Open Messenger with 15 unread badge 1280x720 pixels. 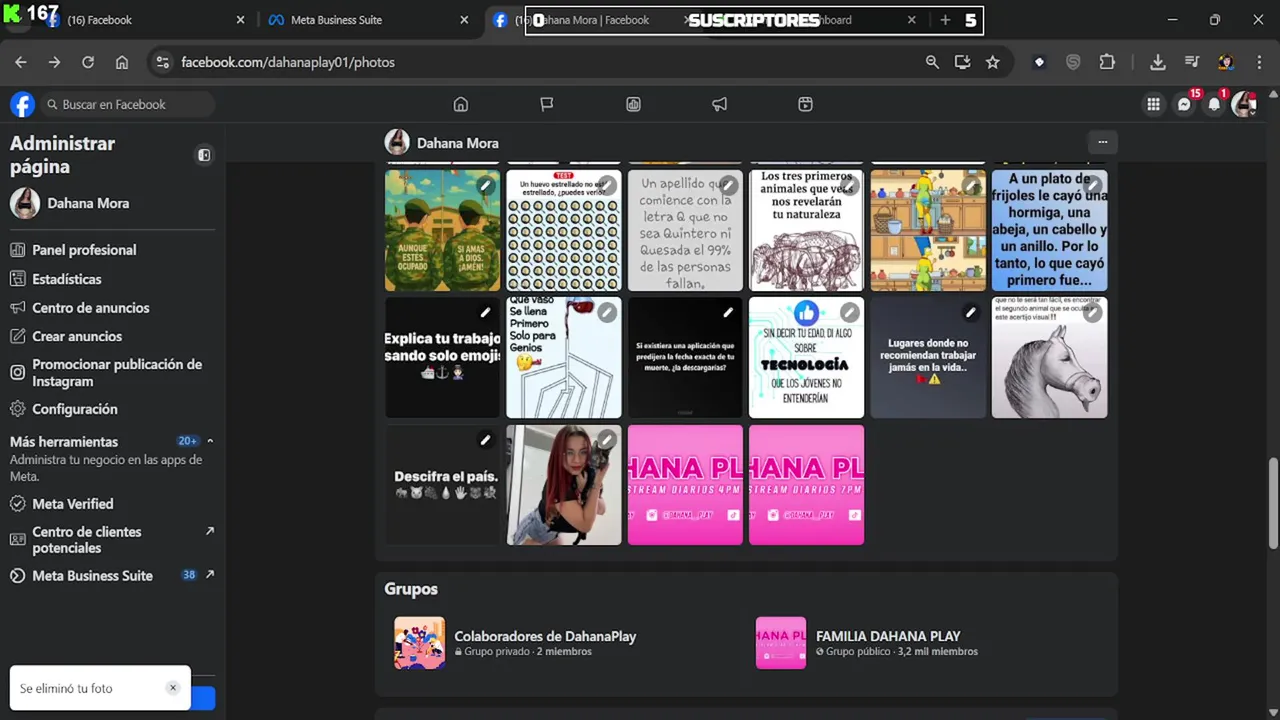click(1184, 104)
